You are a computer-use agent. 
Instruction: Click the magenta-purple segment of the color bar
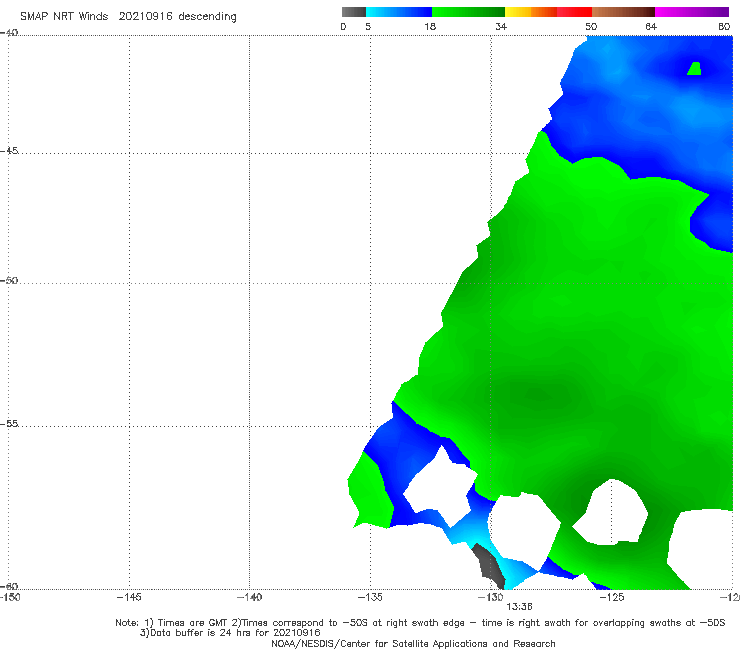tap(692, 12)
